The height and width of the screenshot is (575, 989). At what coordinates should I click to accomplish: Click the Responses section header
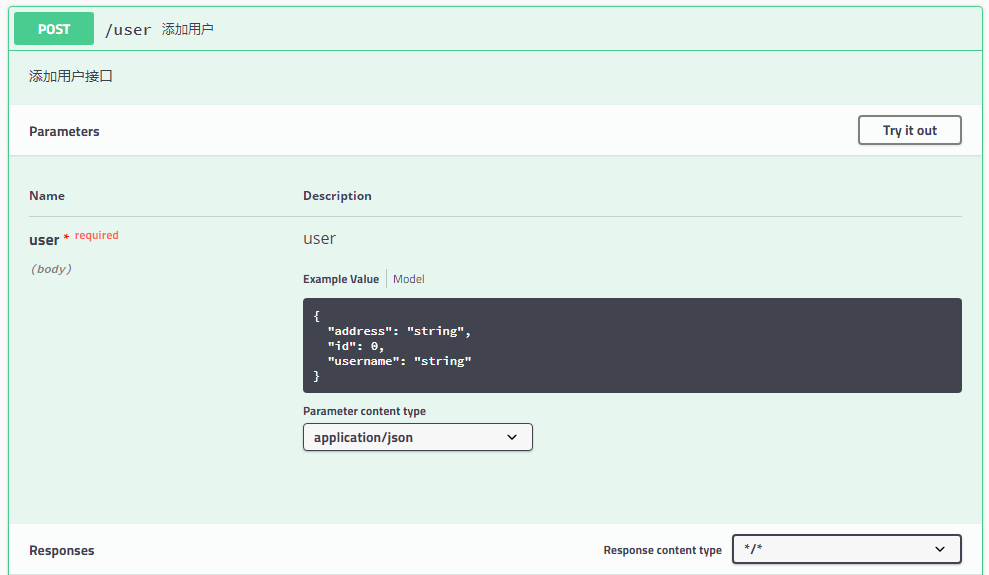61,550
